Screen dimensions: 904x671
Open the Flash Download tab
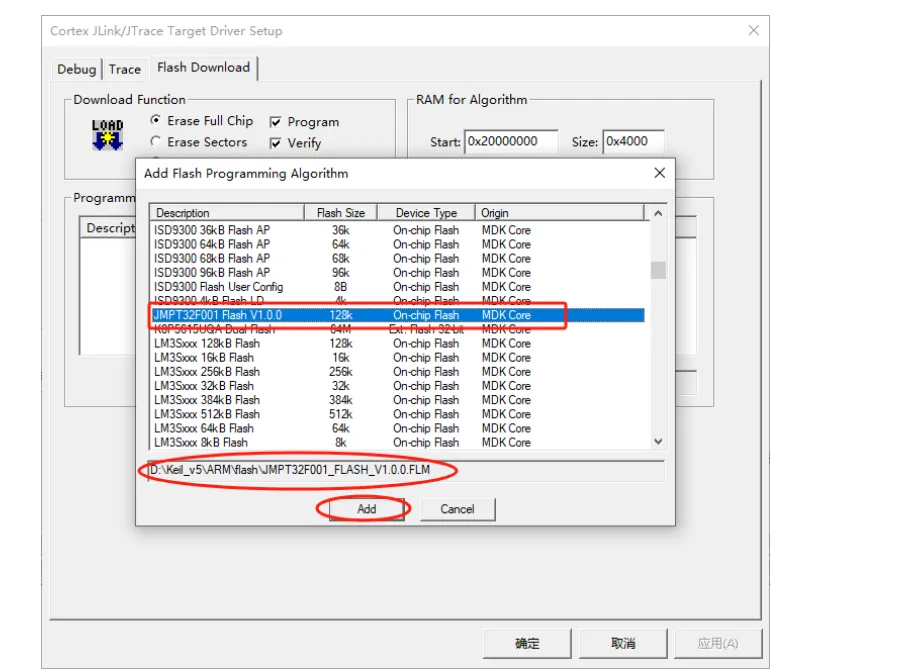coord(204,67)
